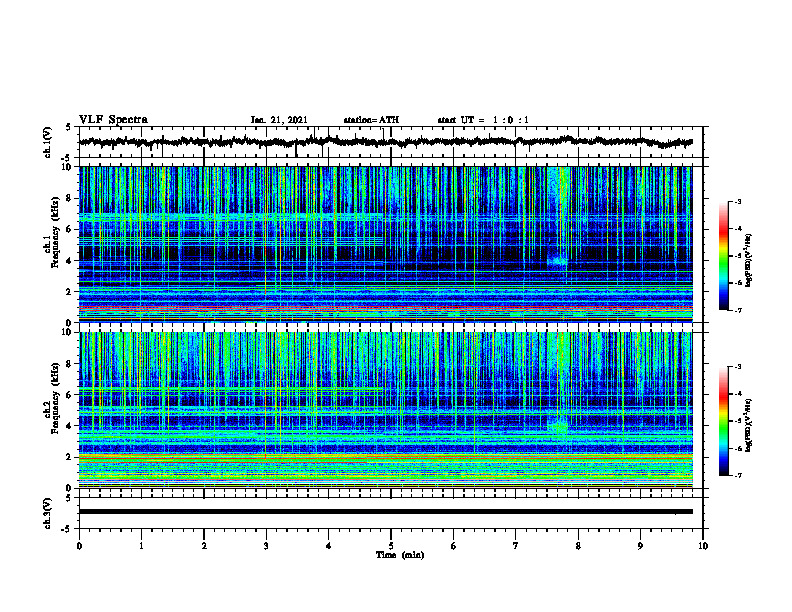The height and width of the screenshot is (612, 792).
Task: Click the "5" tick label on ch.1(V) axis
Action: click(69, 128)
